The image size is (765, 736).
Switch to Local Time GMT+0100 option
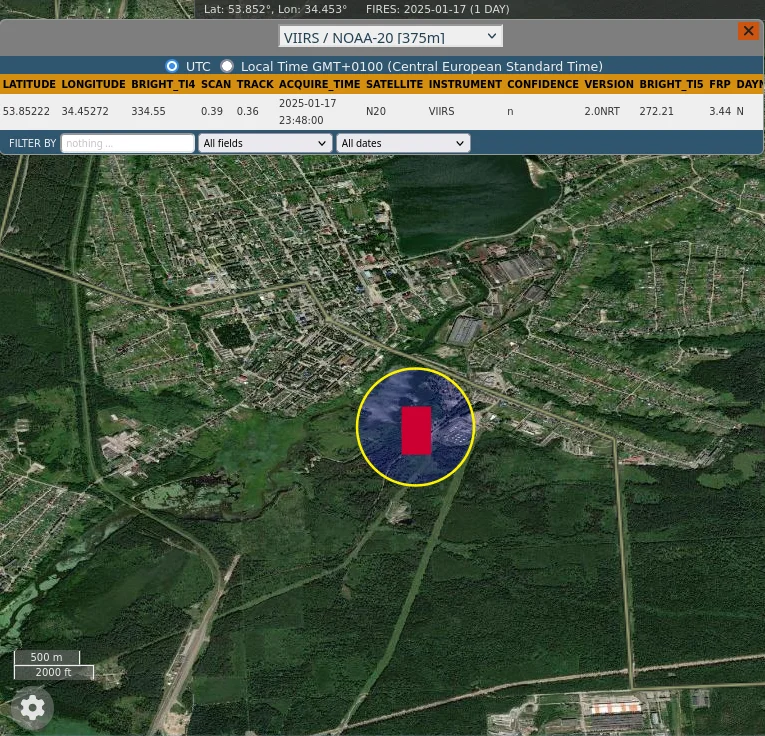227,66
